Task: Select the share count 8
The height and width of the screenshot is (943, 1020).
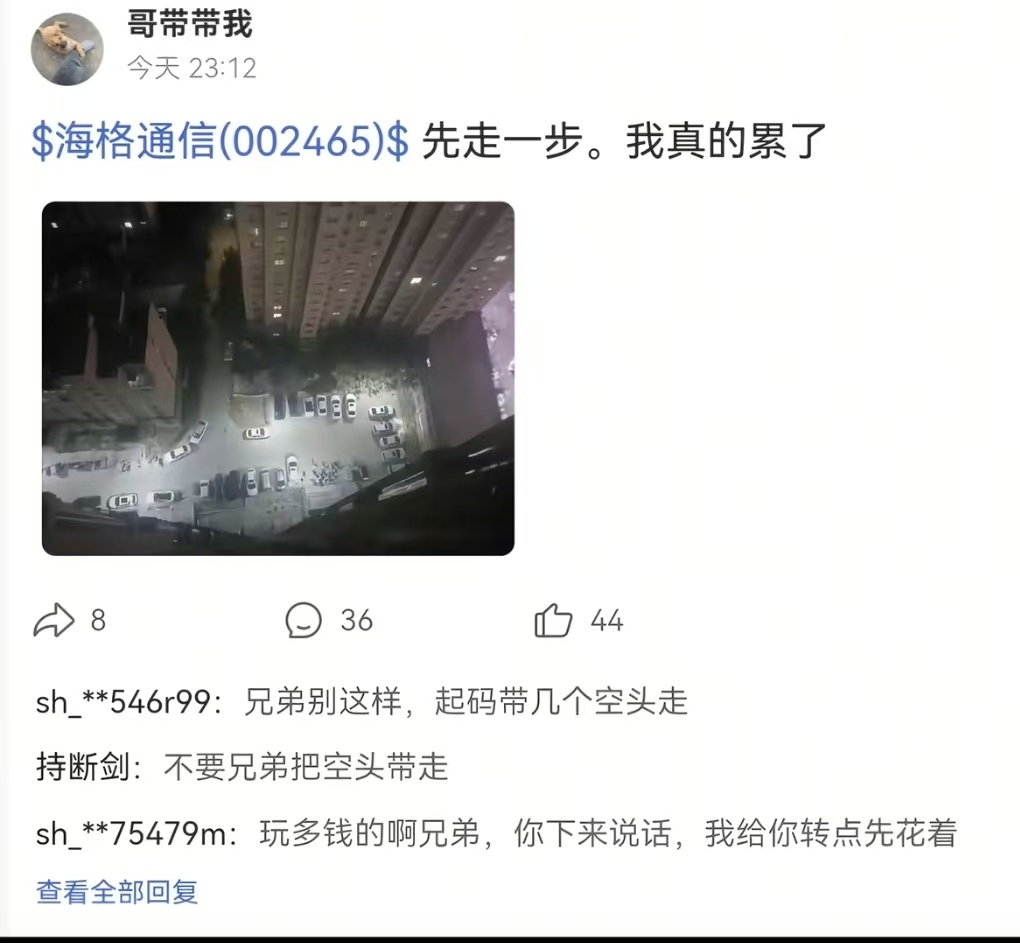Action: pyautogui.click(x=98, y=620)
